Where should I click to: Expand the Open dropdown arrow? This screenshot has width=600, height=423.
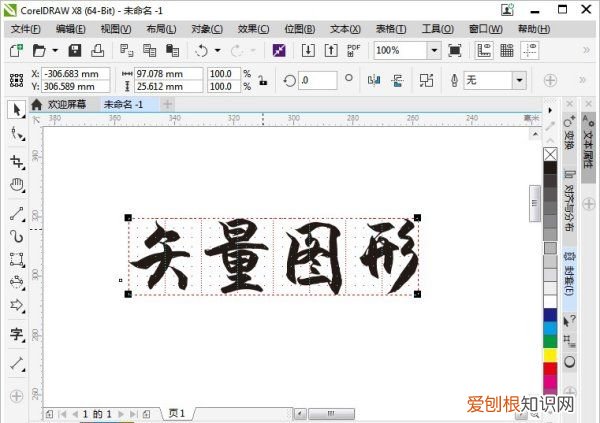click(55, 51)
